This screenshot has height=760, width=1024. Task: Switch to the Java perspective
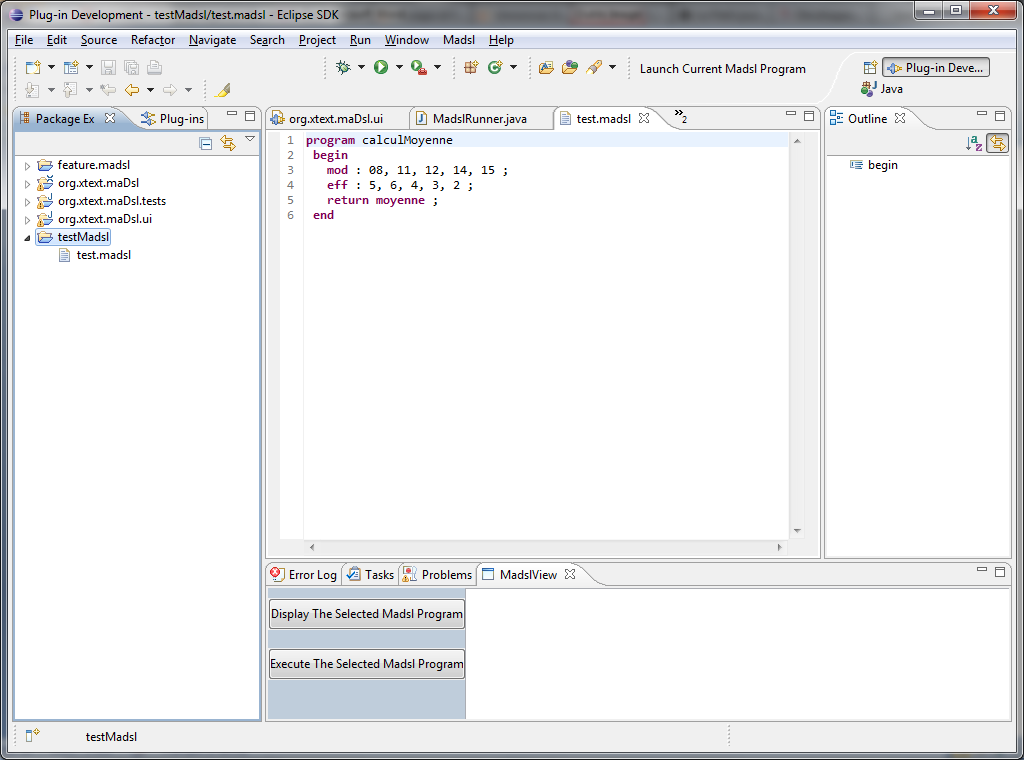point(882,89)
